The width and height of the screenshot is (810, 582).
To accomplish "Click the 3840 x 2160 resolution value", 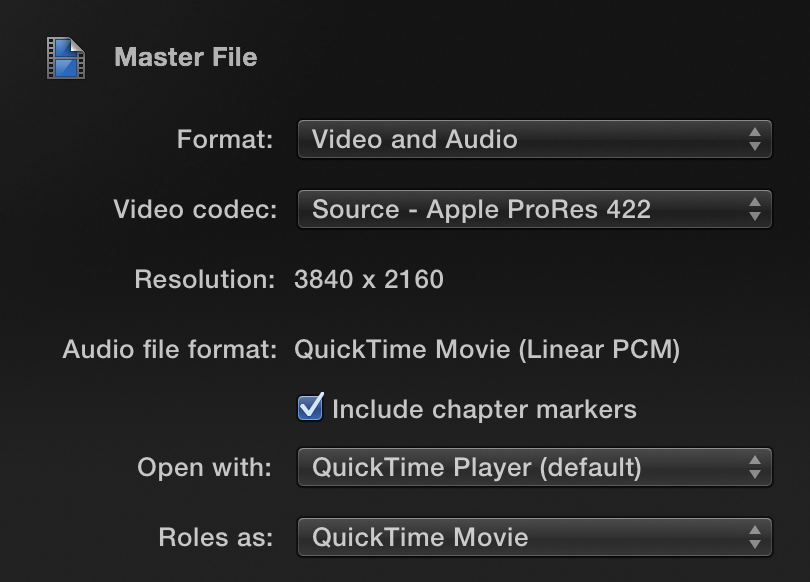I will click(369, 279).
